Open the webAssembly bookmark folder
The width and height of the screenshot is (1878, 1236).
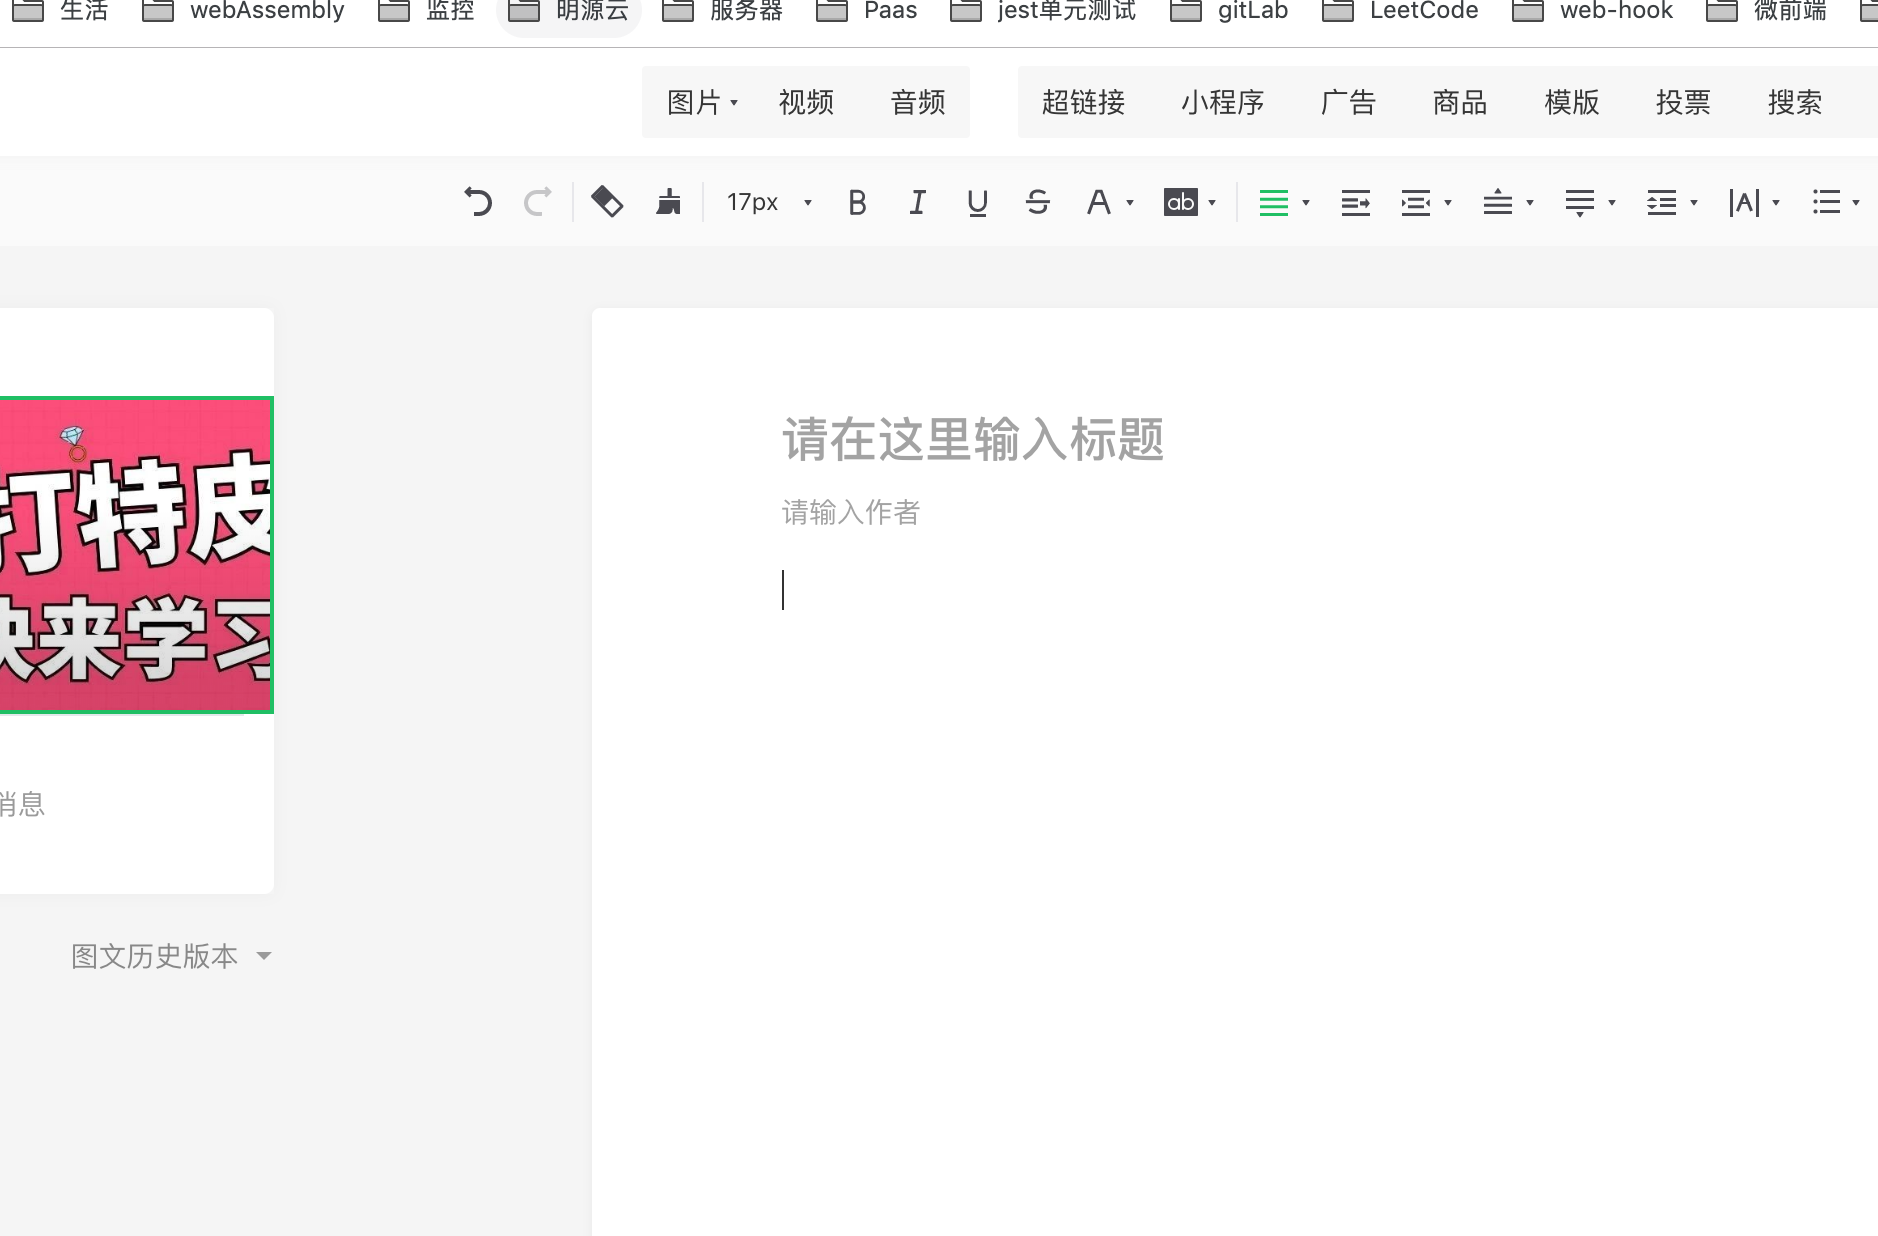coord(243,11)
